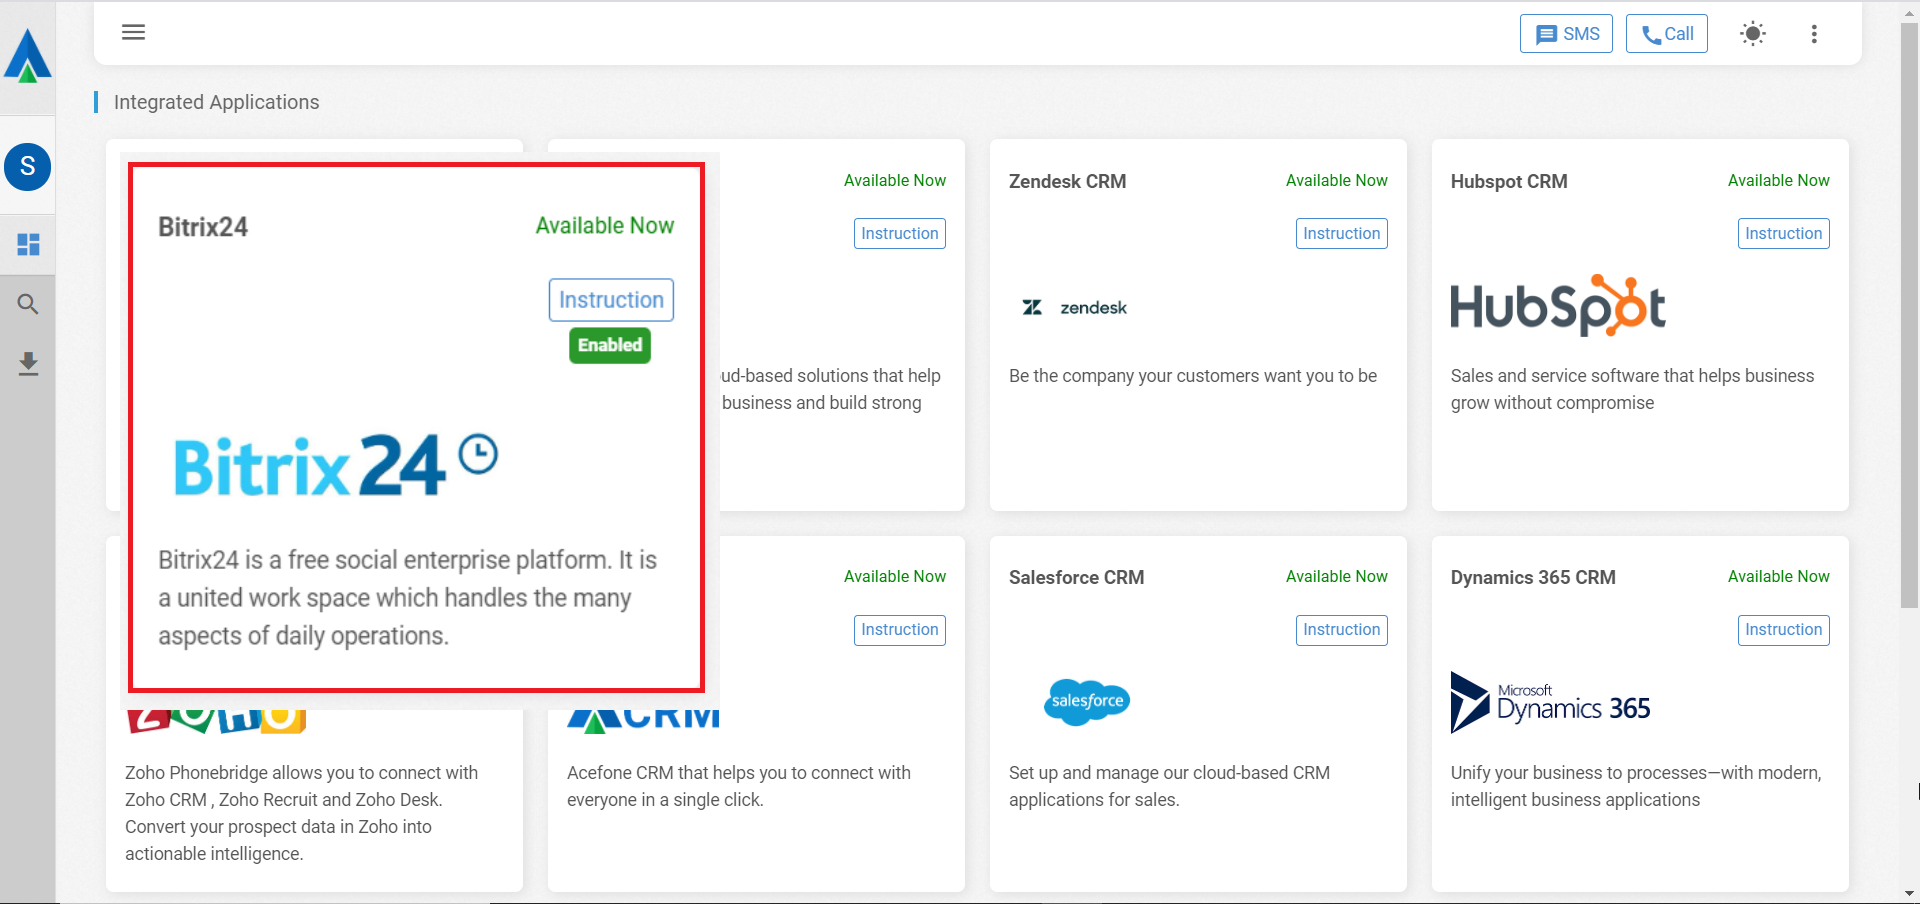Click the download icon in sidebar

pyautogui.click(x=28, y=363)
